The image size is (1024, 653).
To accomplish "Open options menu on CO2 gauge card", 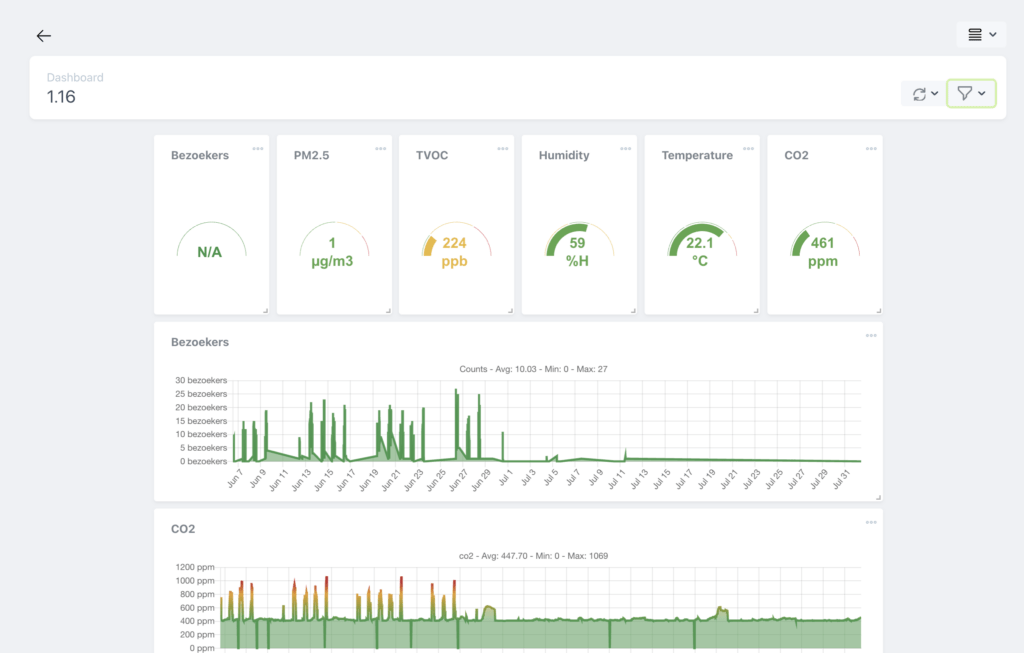I will click(871, 149).
